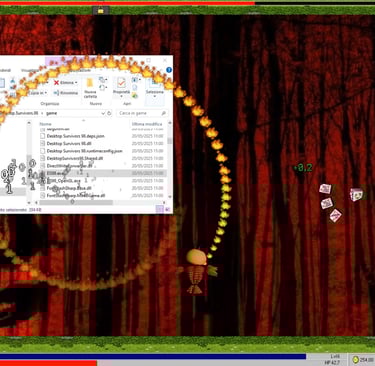Screen dimensions: 375x366
Task: Open the blue help icon in Explorer
Action: [169, 70]
